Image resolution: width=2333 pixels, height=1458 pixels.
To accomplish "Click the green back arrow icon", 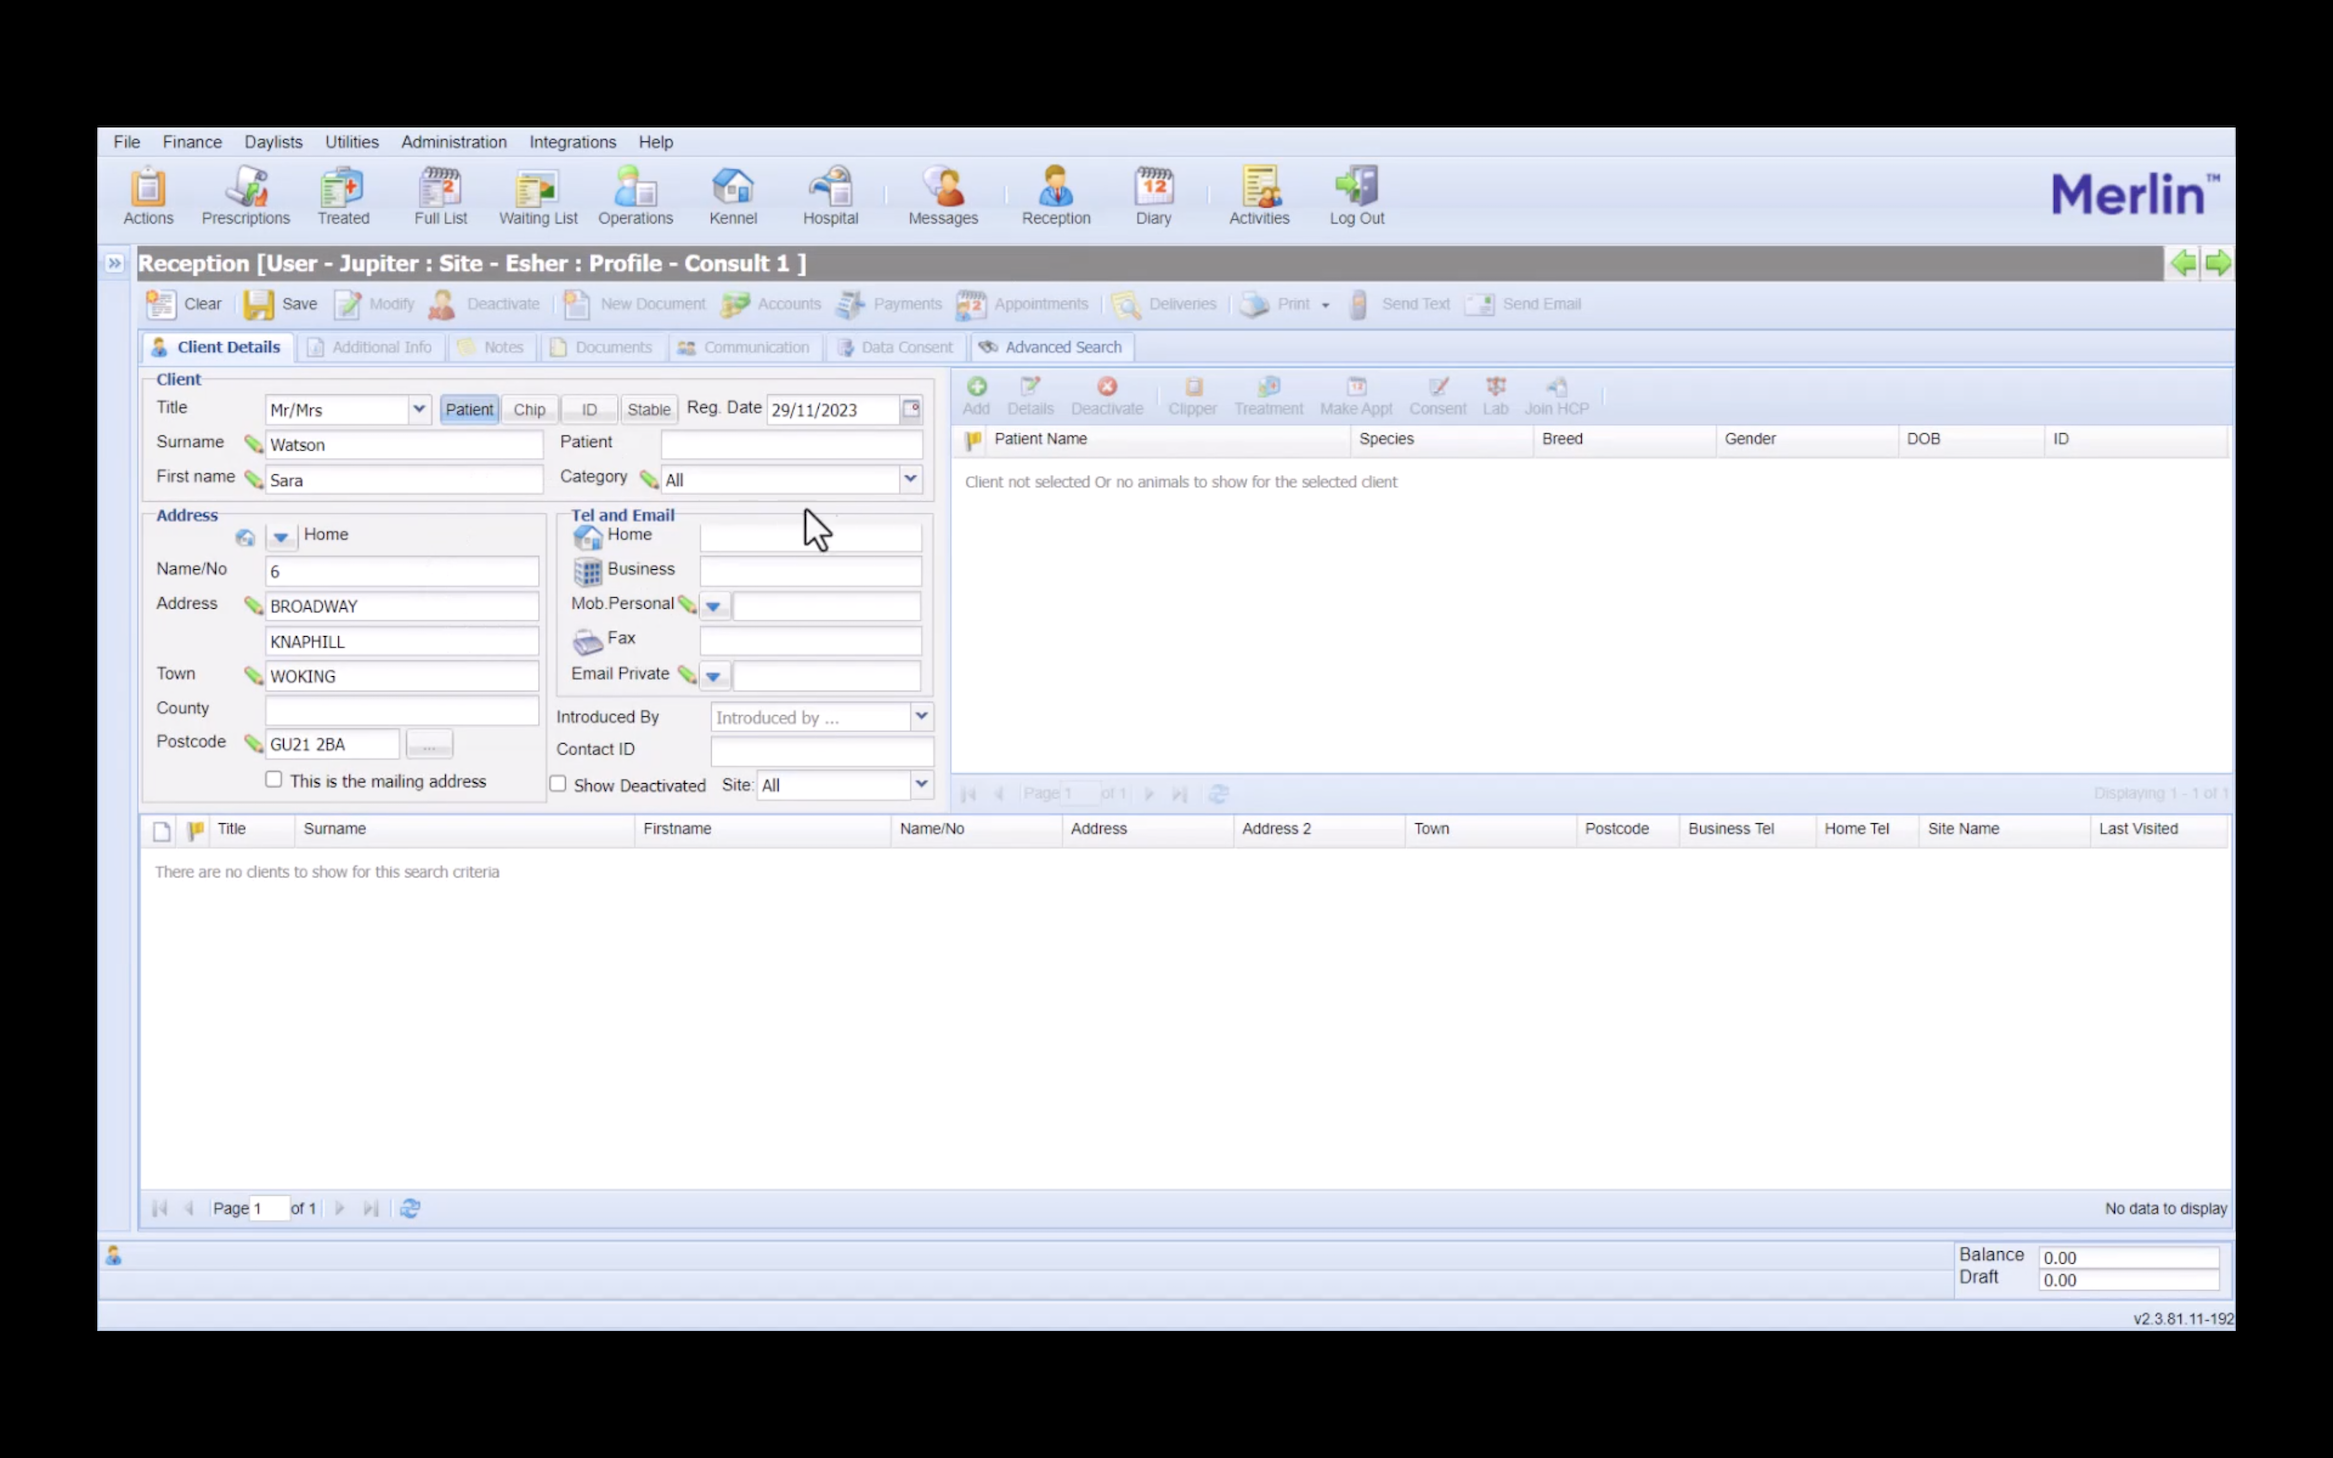I will point(2182,263).
